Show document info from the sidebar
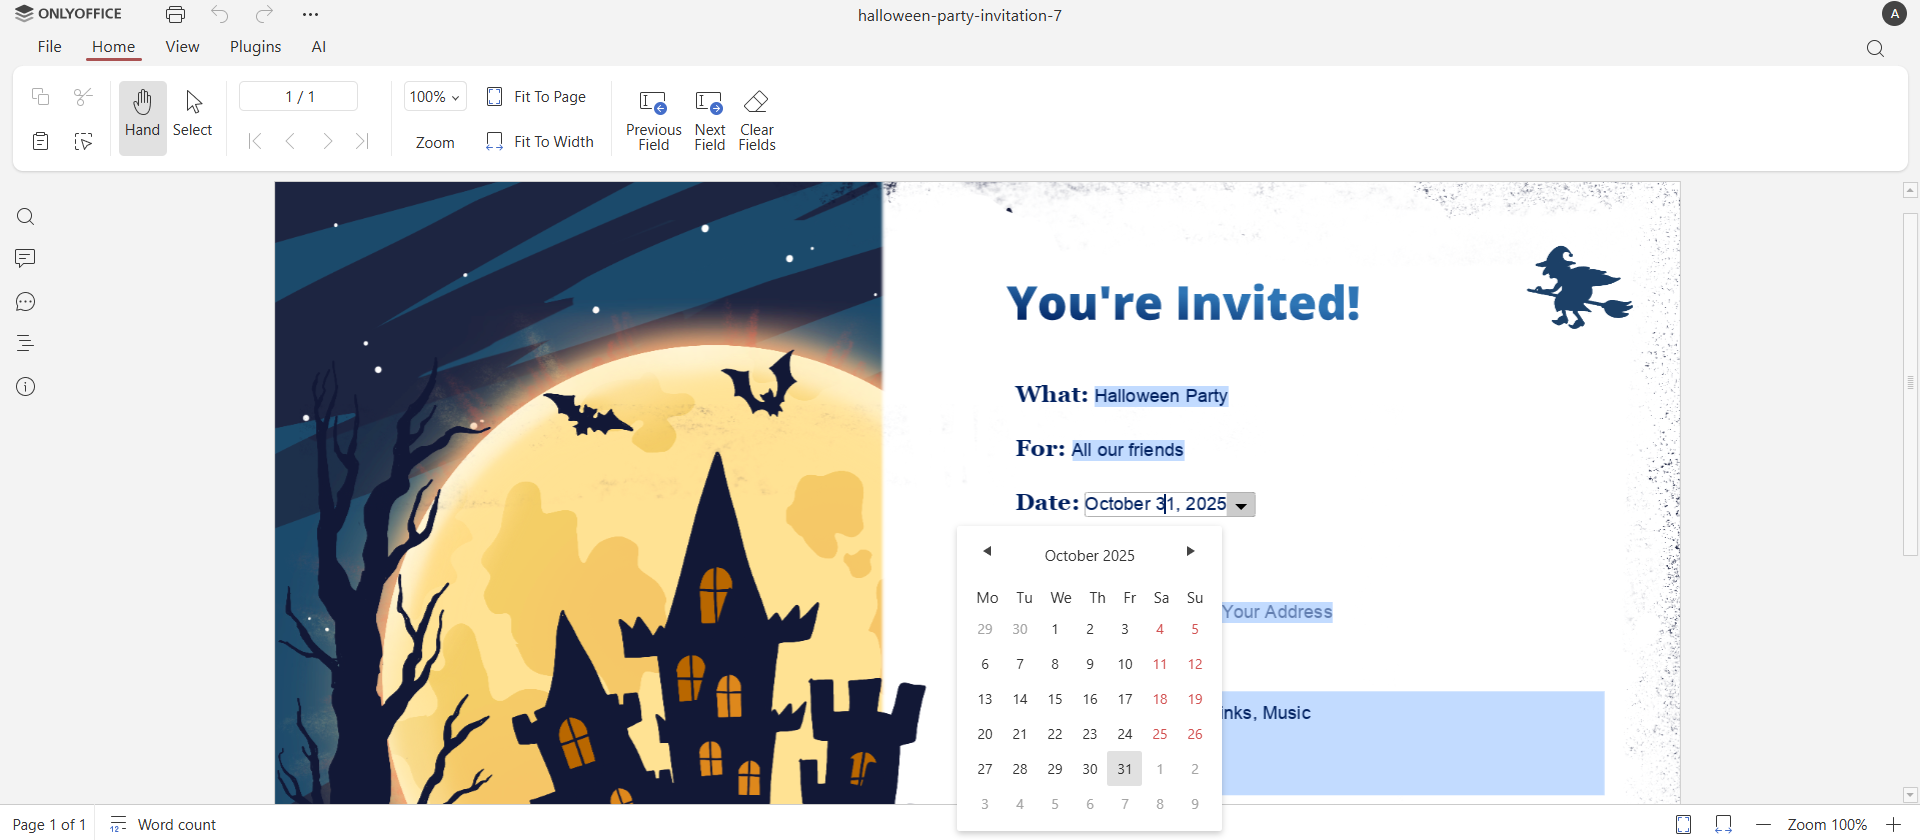The height and width of the screenshot is (840, 1920). pos(26,387)
